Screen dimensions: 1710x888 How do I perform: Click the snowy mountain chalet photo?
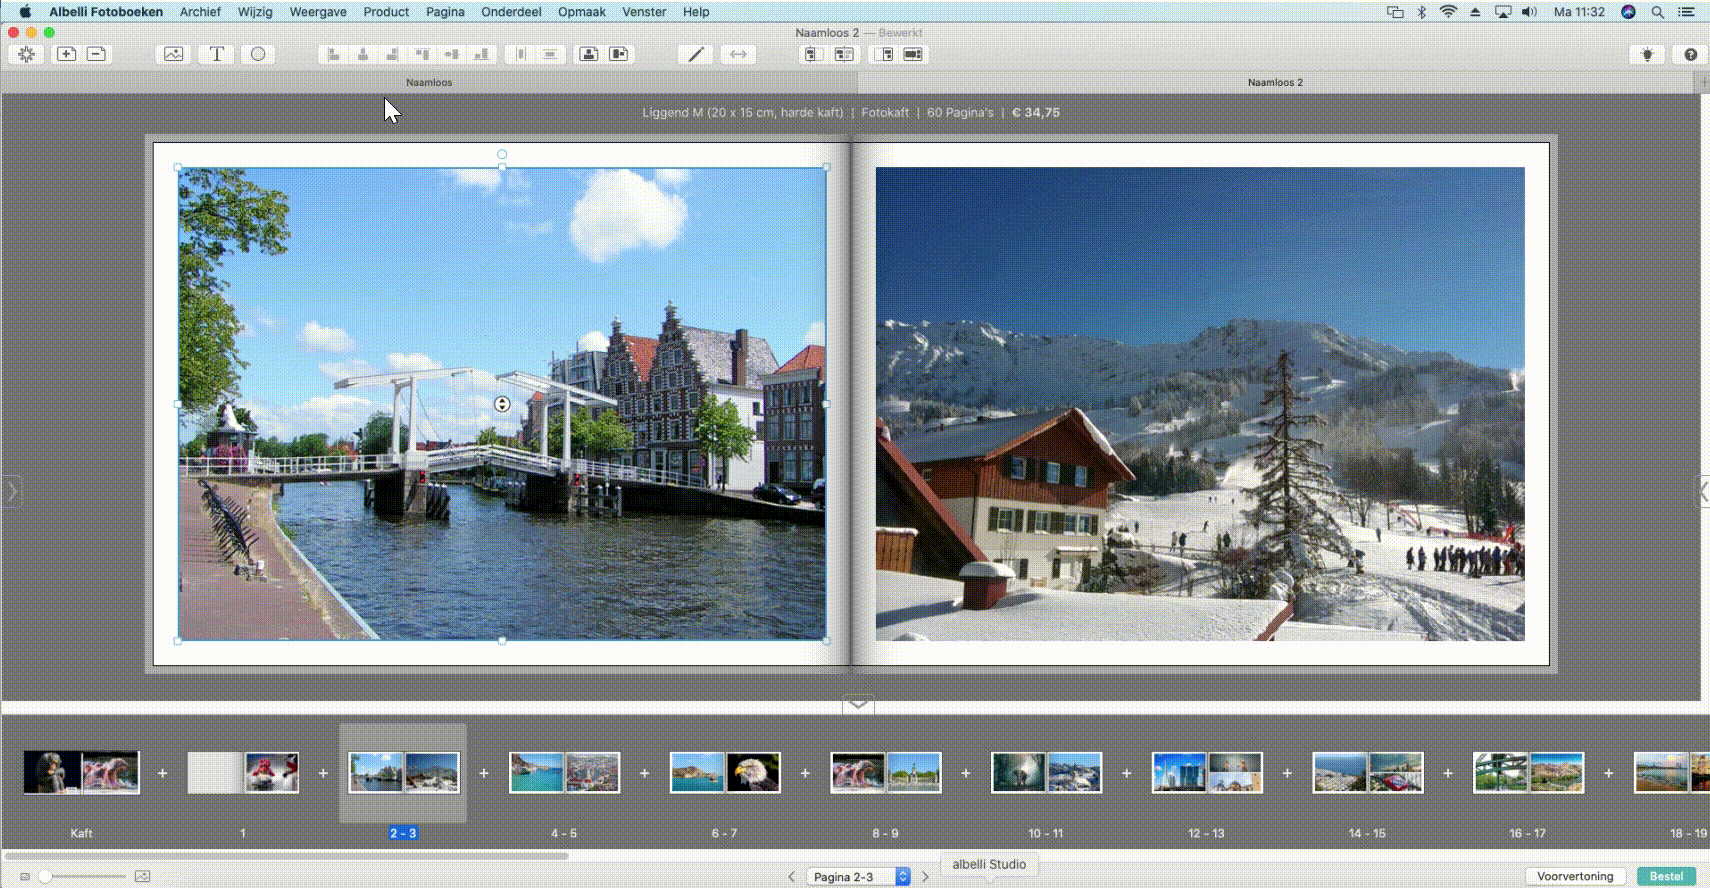(1200, 404)
